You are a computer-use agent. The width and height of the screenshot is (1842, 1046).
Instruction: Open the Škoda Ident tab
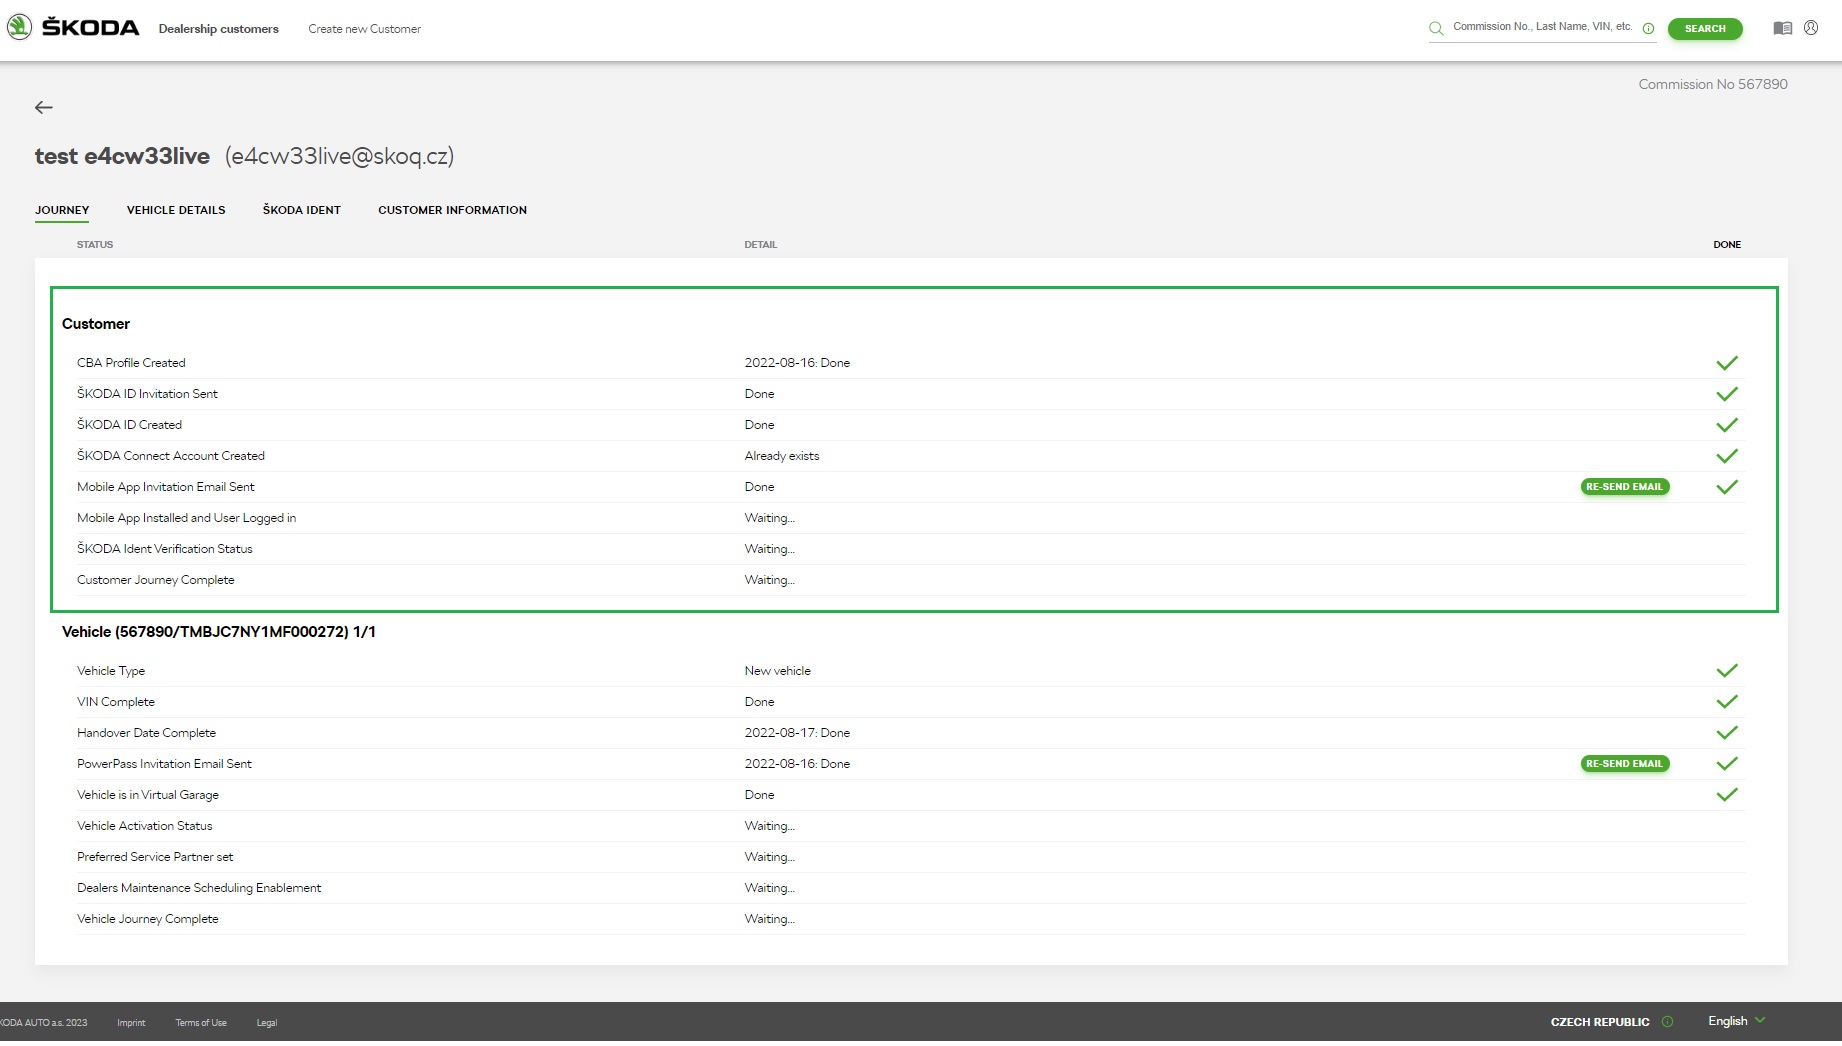302,210
